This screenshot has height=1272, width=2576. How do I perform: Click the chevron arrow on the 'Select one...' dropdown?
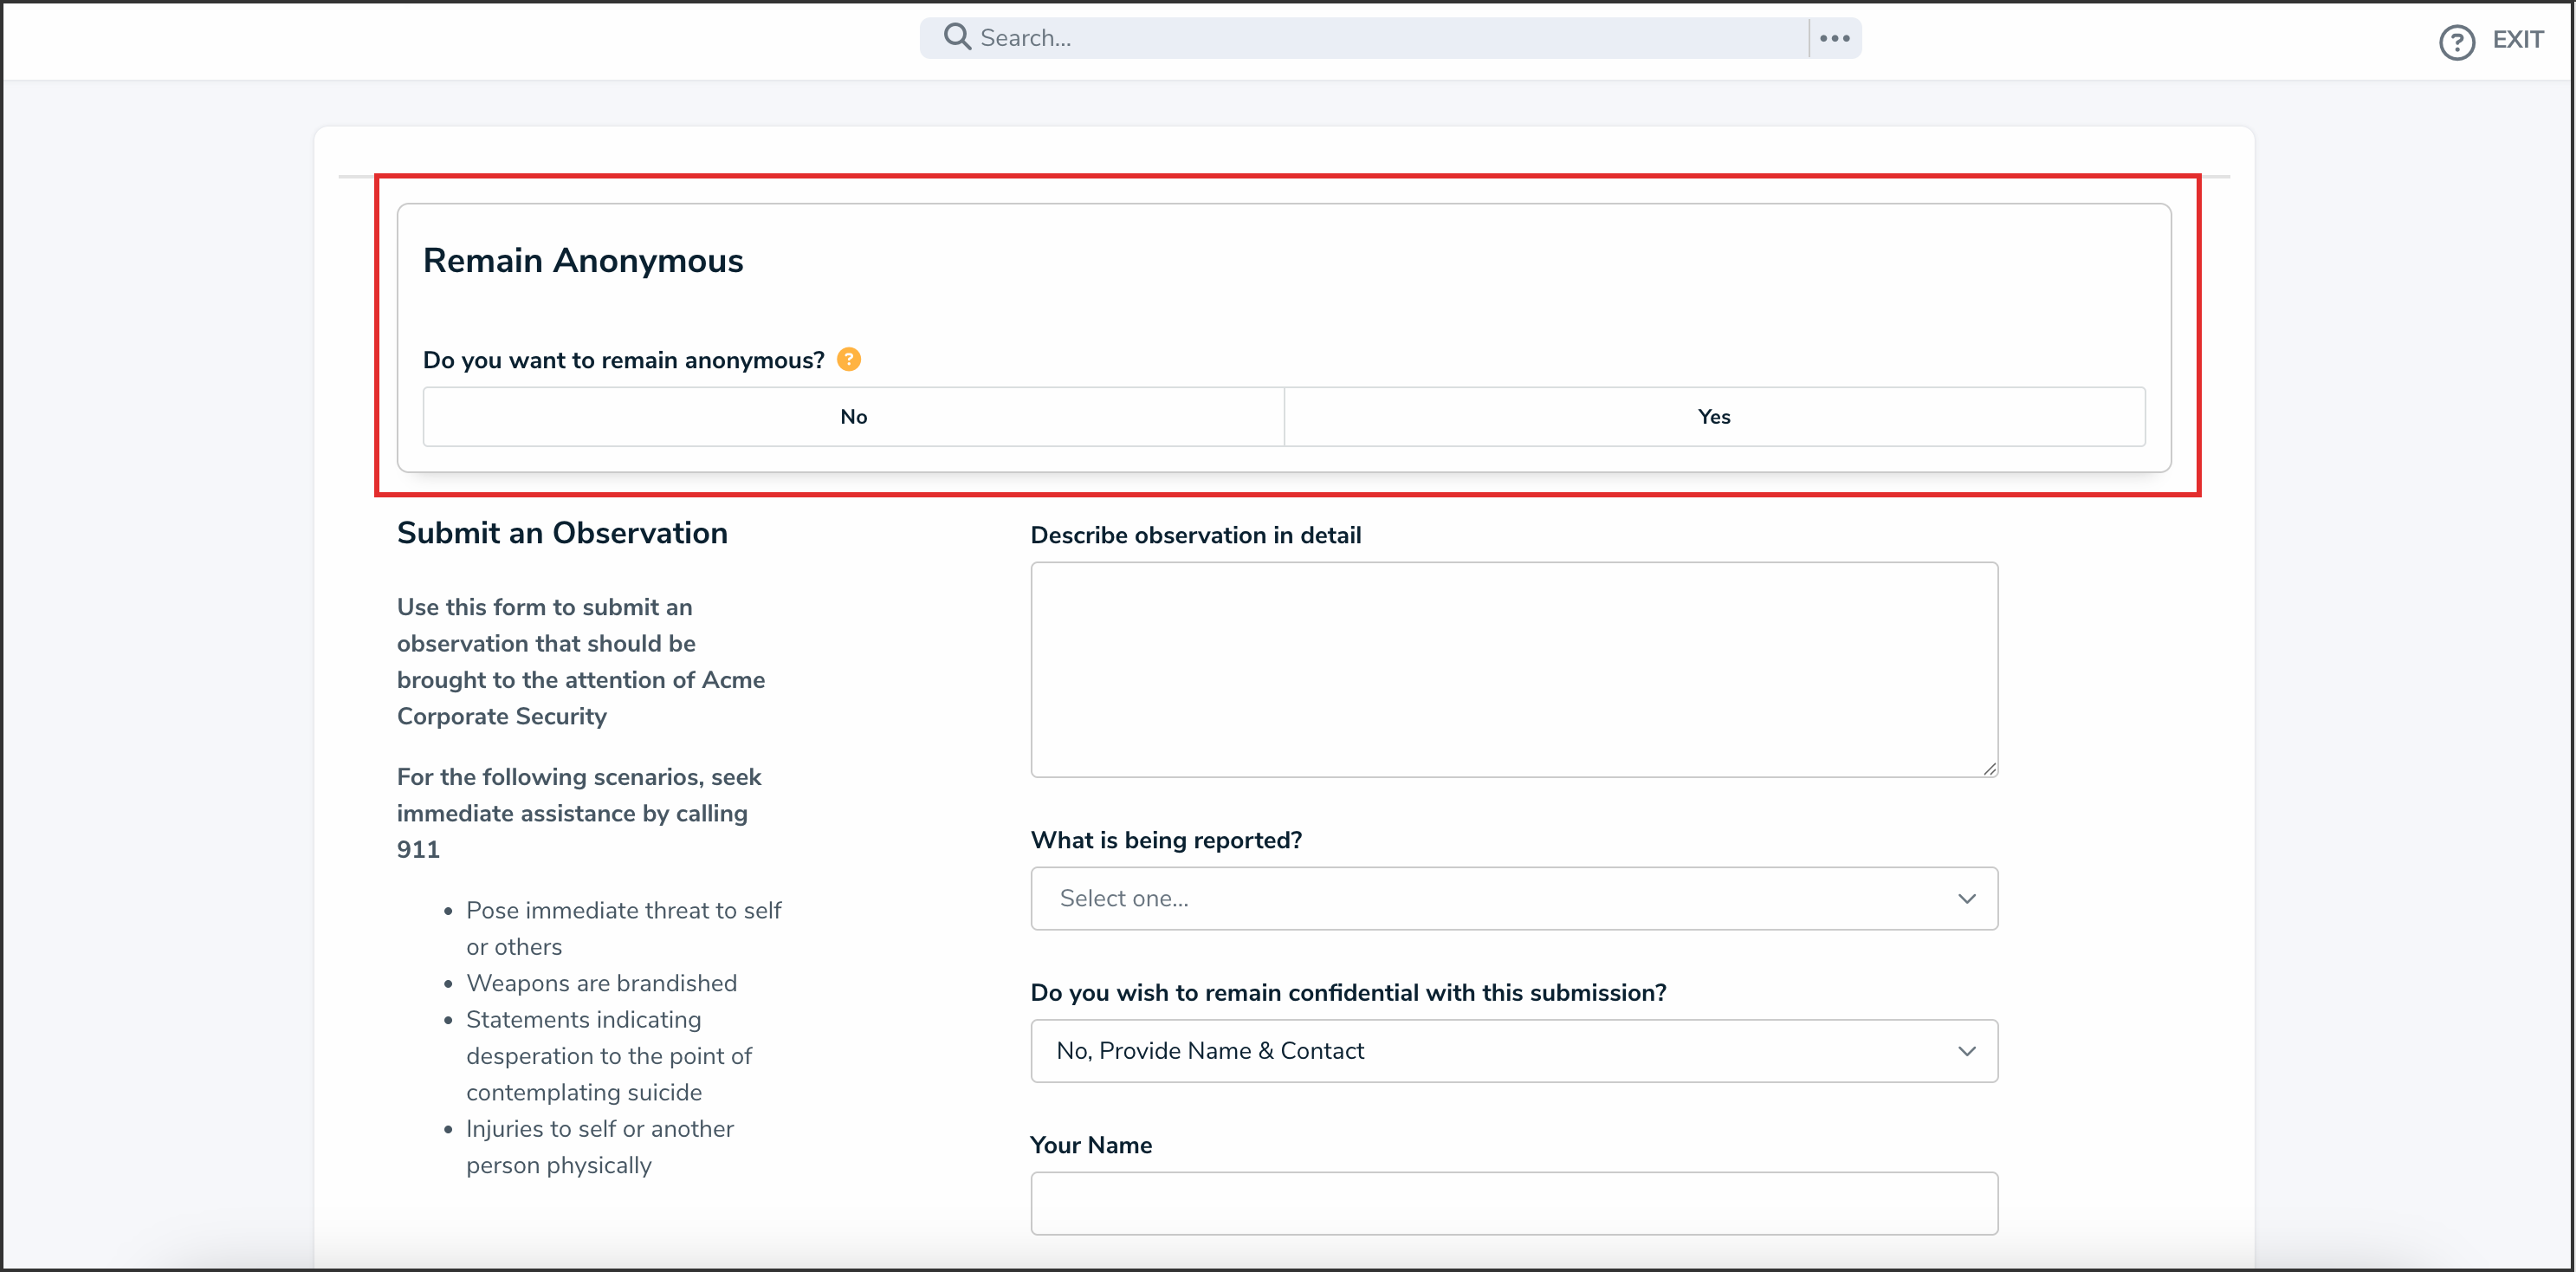point(1966,898)
